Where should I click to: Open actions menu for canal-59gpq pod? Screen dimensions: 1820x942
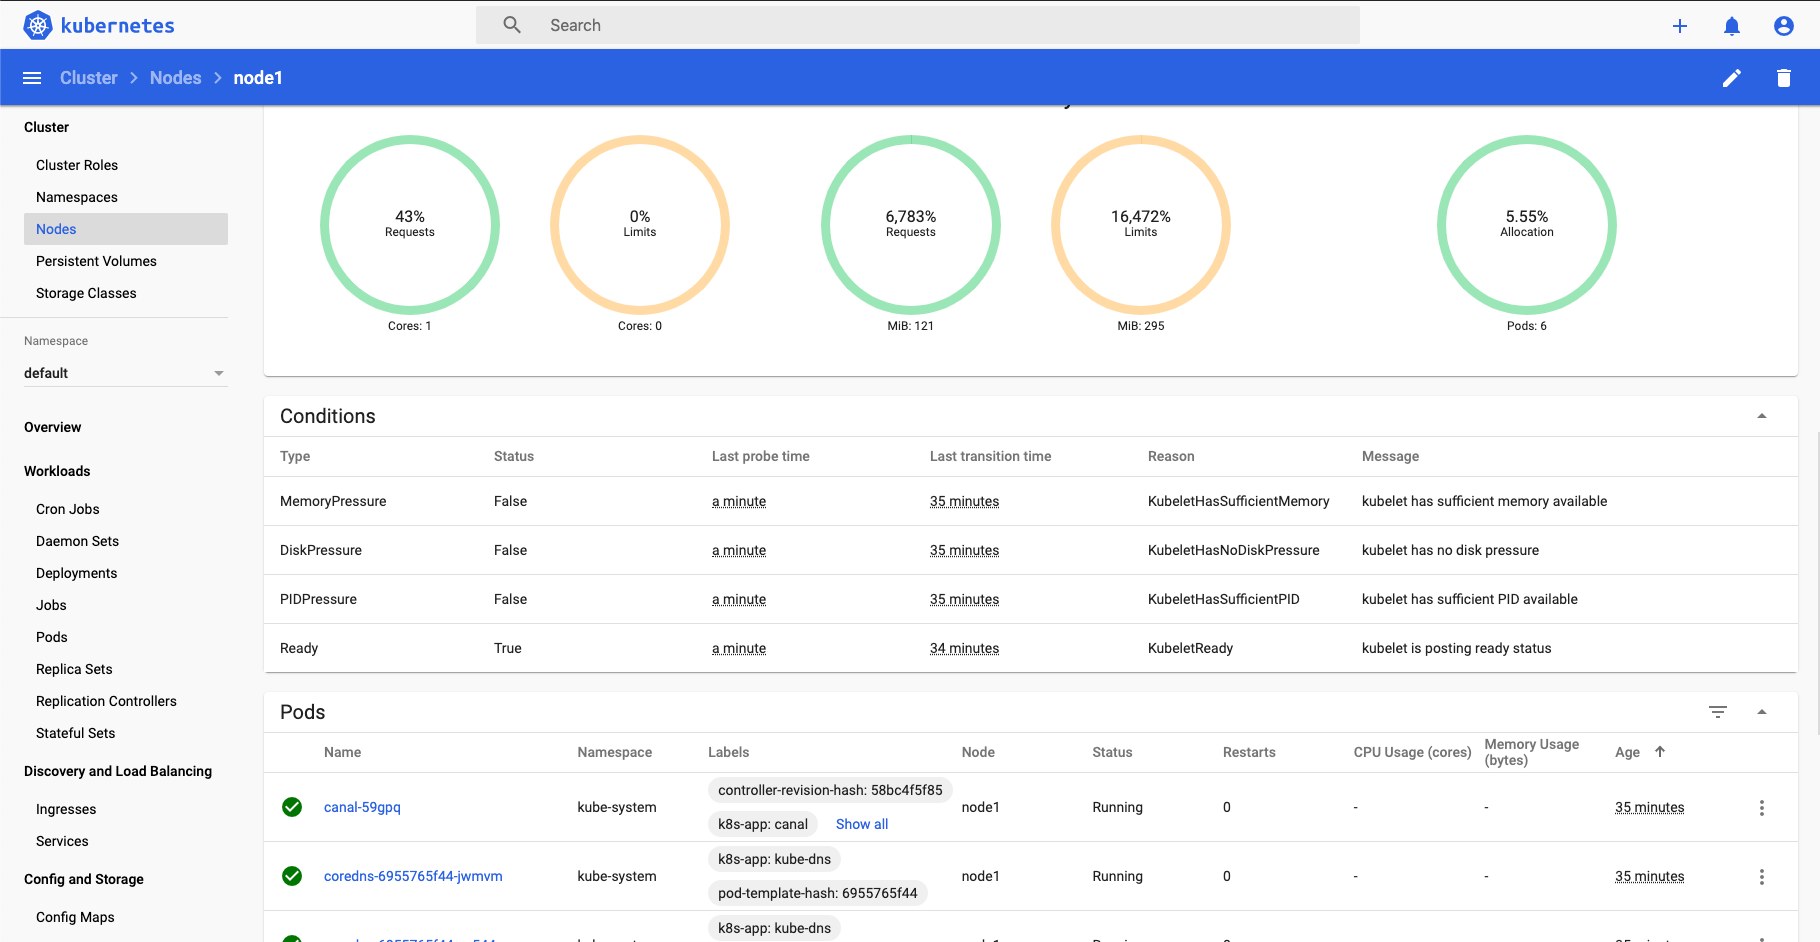1762,808
